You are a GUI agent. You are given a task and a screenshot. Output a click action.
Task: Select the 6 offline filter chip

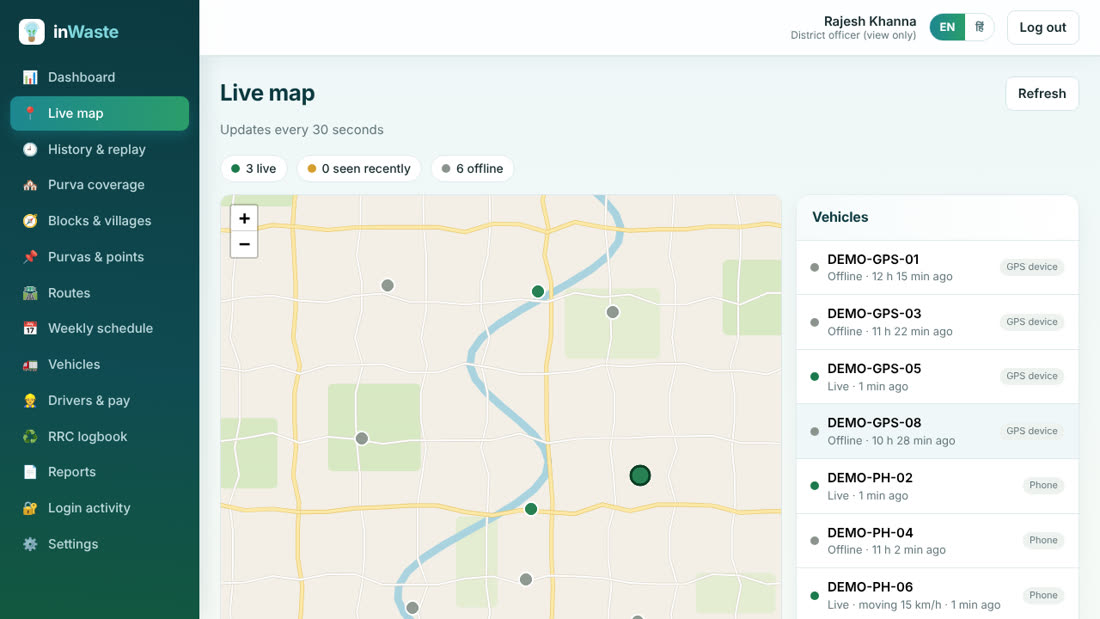coord(472,168)
